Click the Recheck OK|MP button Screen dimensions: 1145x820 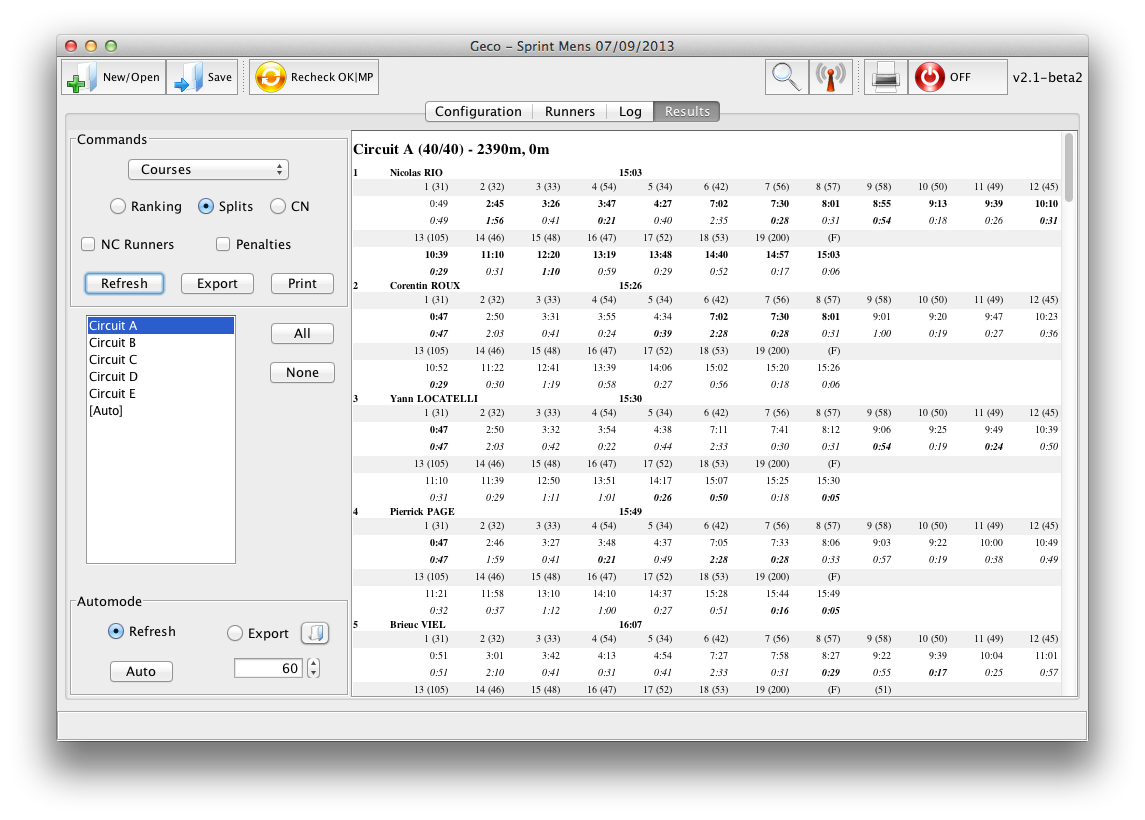click(x=314, y=77)
